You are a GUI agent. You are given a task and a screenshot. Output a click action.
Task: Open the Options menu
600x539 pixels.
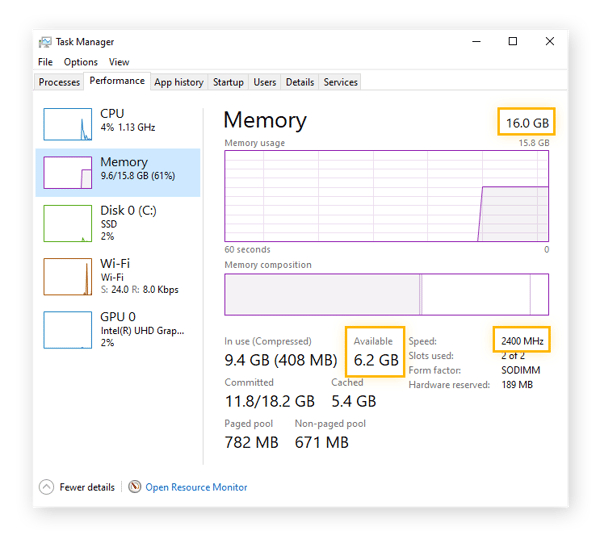pyautogui.click(x=81, y=62)
